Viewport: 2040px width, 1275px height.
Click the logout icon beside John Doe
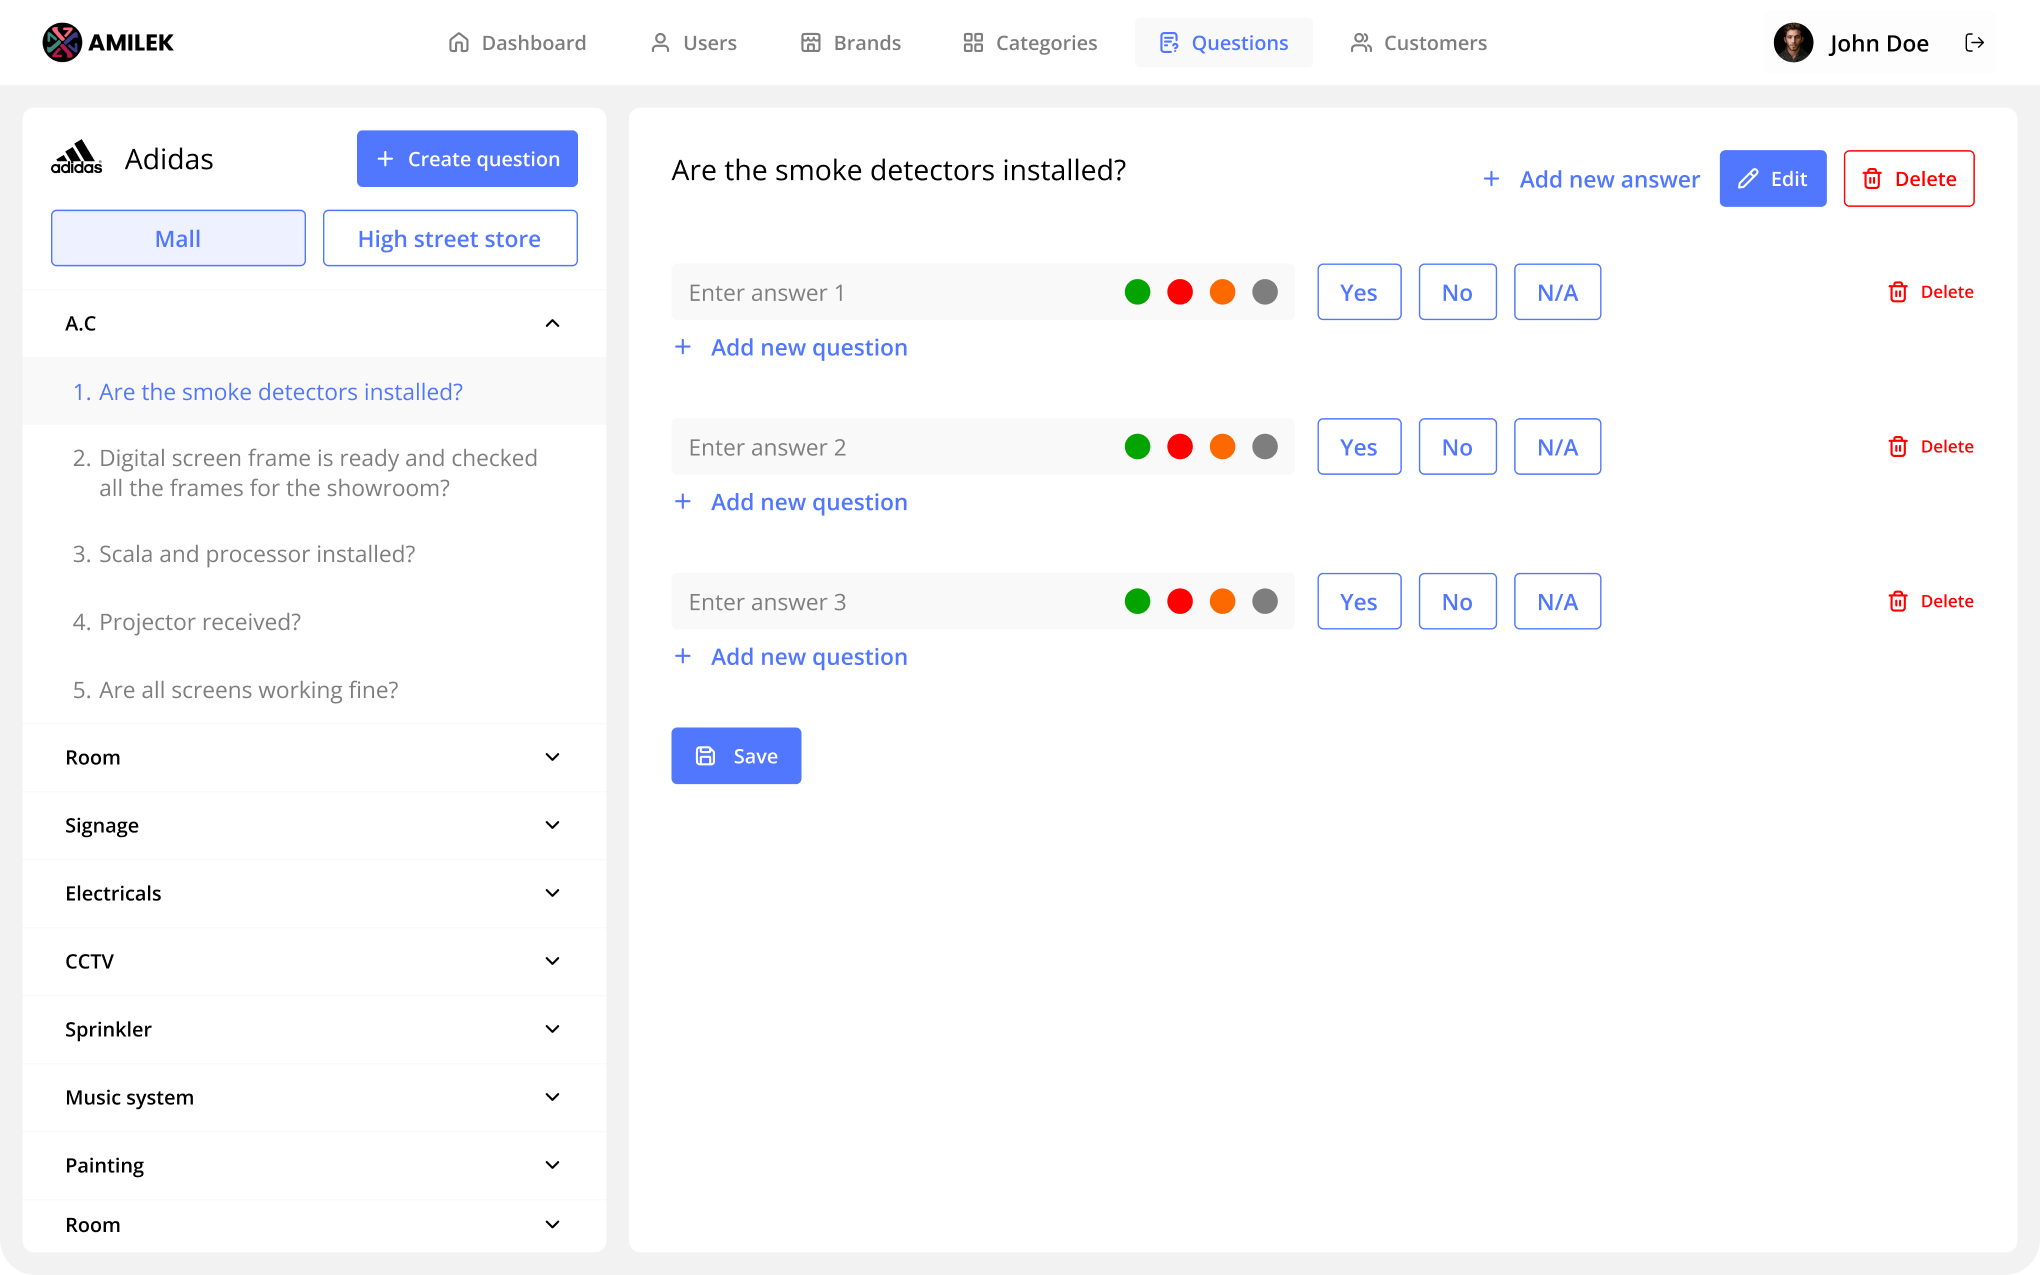[1974, 43]
